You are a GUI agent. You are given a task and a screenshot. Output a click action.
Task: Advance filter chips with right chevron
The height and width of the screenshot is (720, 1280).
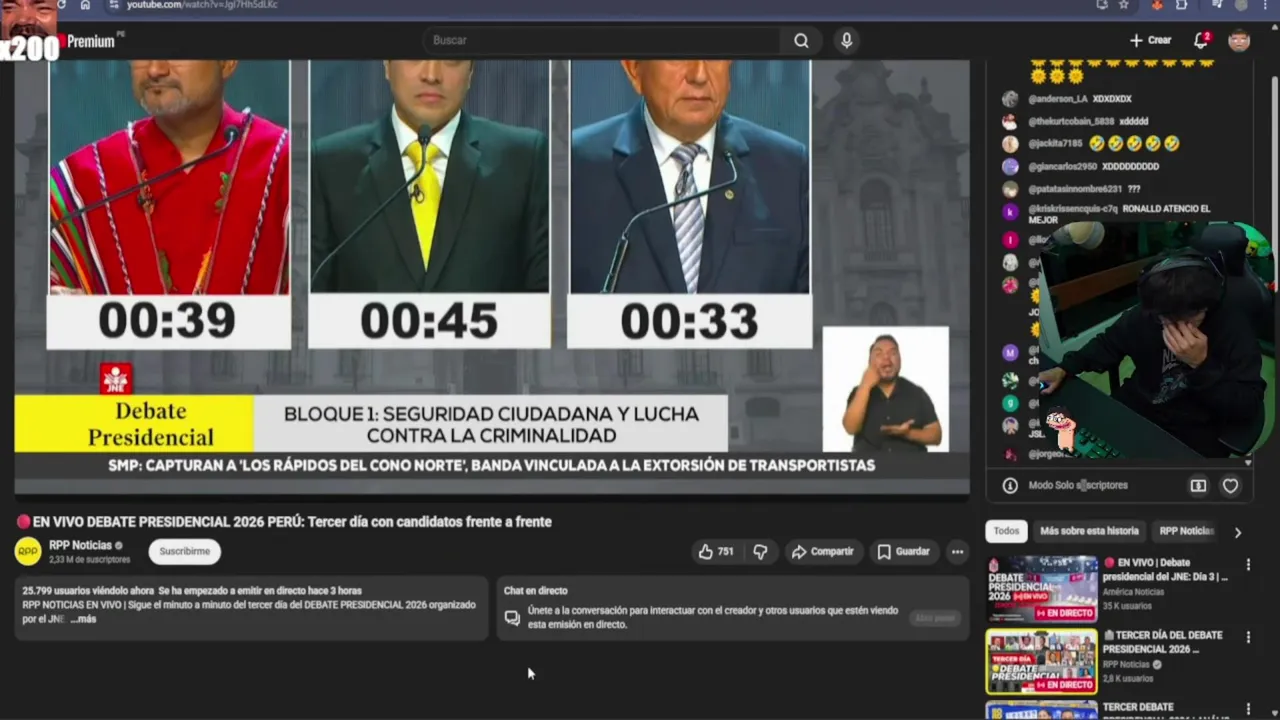1237,532
